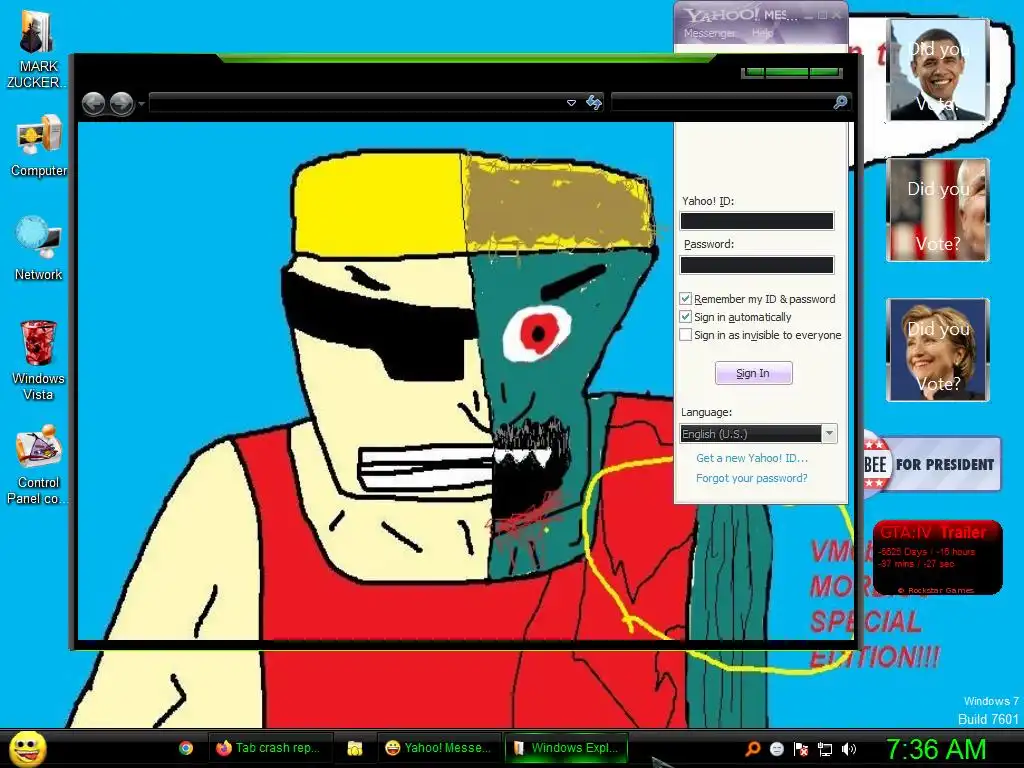Click the white speech bubble tray icon
Screen dimensions: 1024x768
pyautogui.click(x=776, y=749)
